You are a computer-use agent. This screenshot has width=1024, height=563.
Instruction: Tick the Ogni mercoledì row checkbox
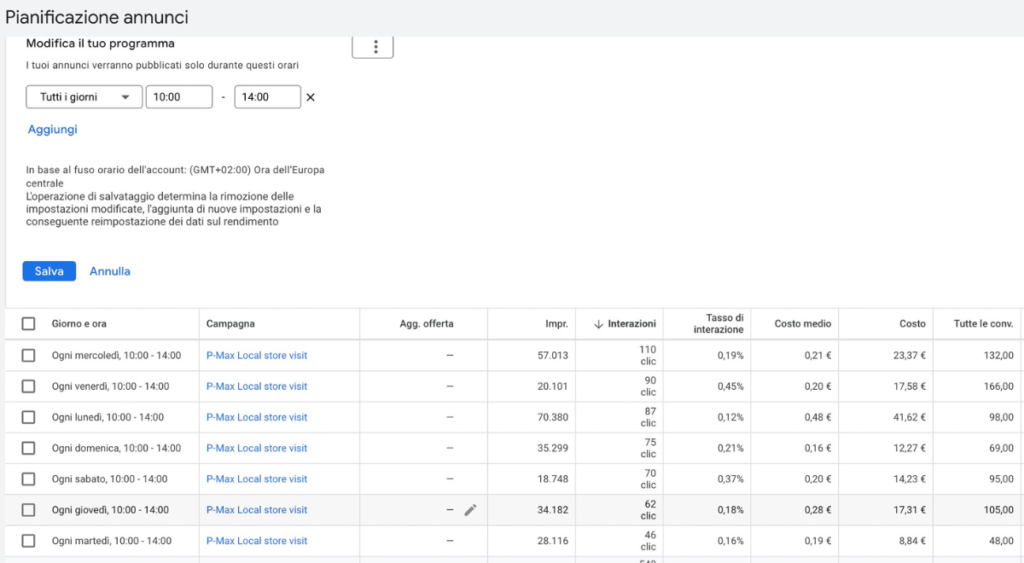[x=28, y=355]
